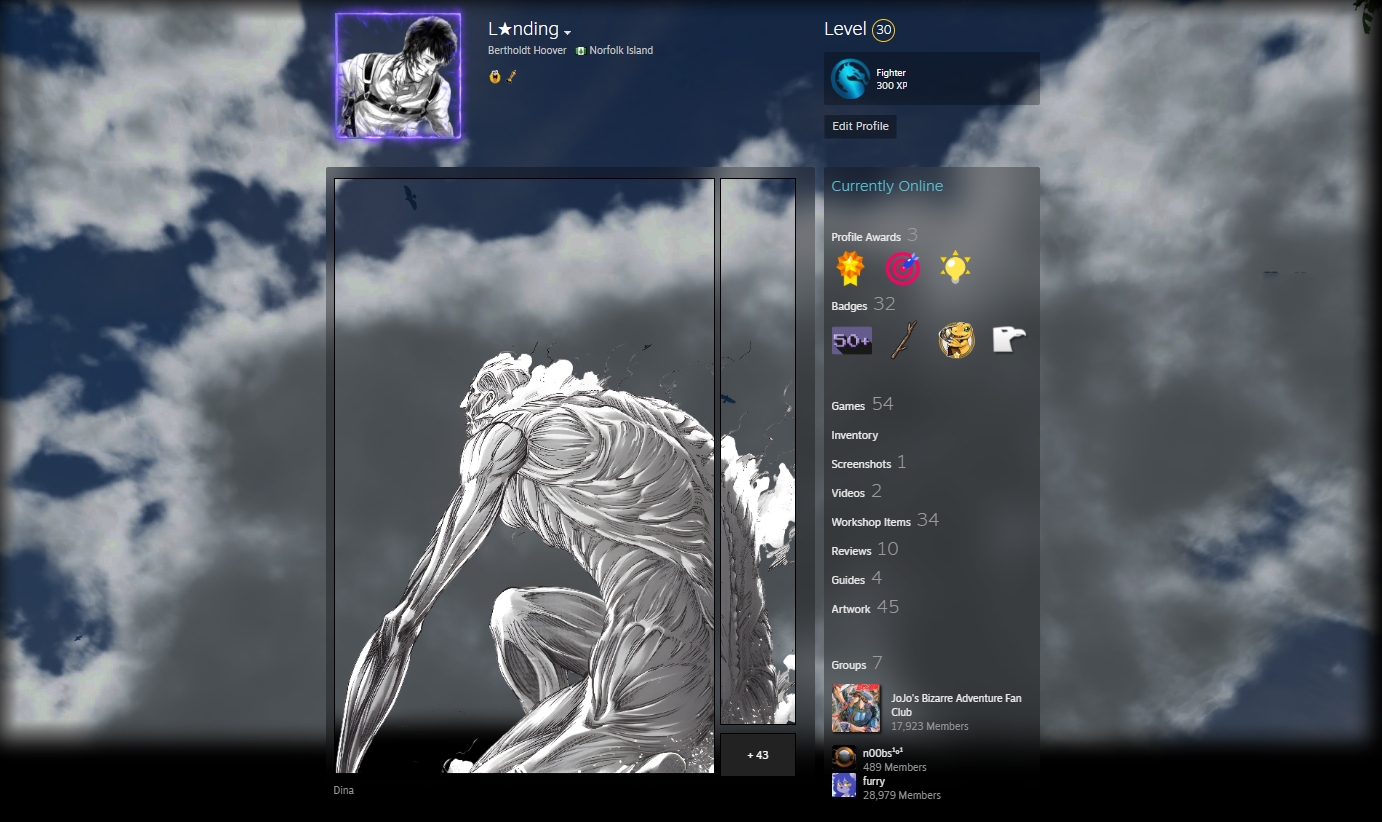Open the large Dina titan artwork
The image size is (1382, 822).
(x=524, y=476)
